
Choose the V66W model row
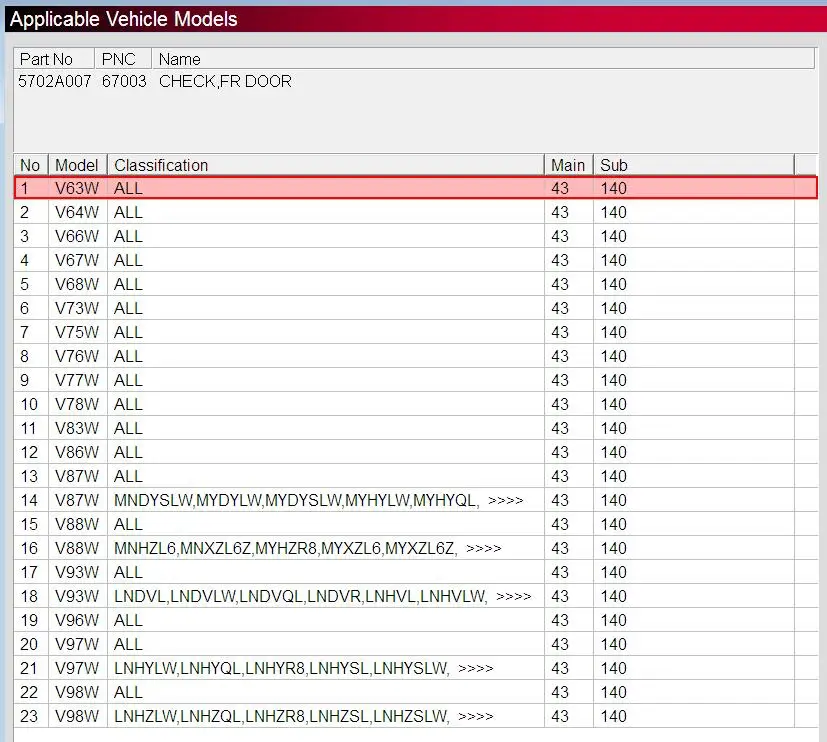point(416,236)
